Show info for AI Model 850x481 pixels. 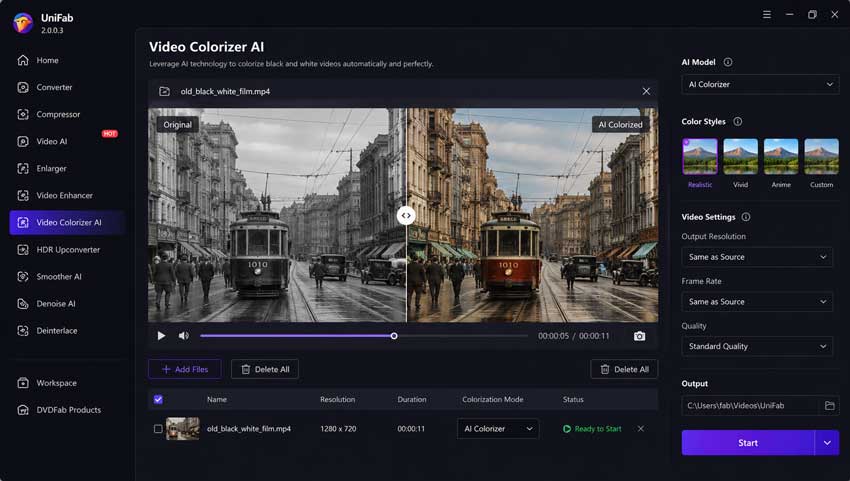[x=728, y=62]
